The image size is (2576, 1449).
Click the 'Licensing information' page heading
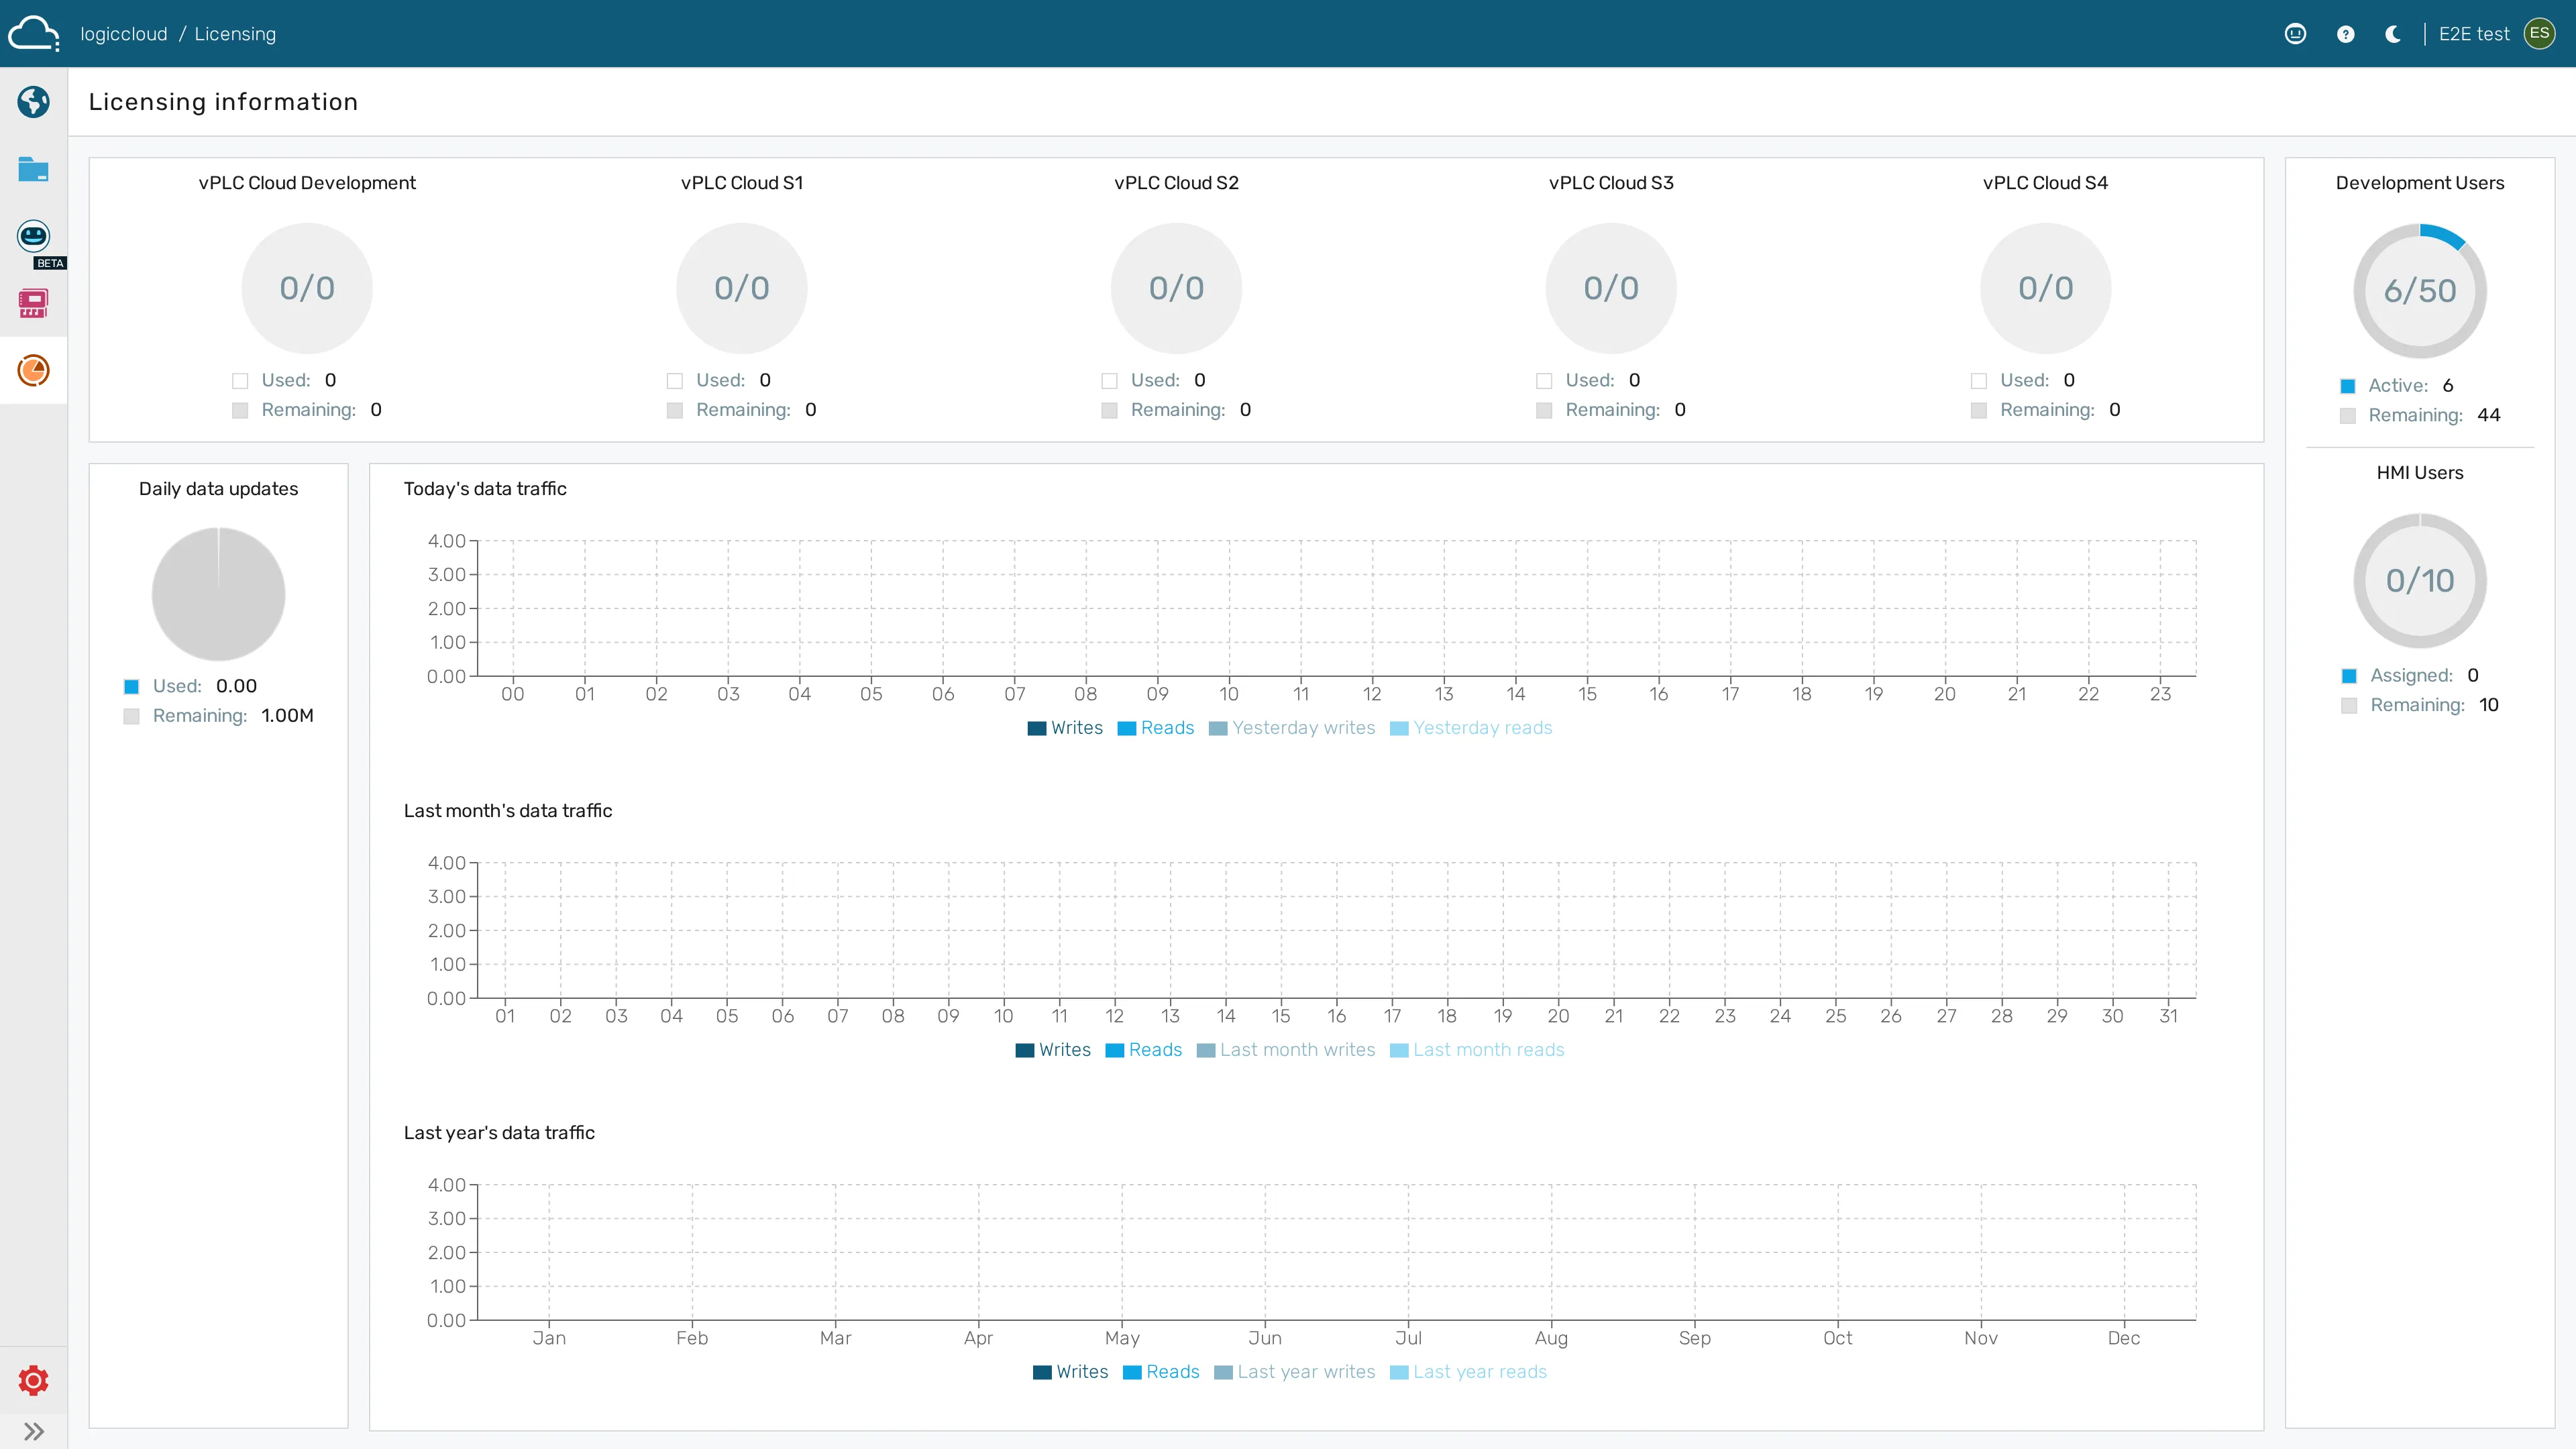[x=223, y=102]
